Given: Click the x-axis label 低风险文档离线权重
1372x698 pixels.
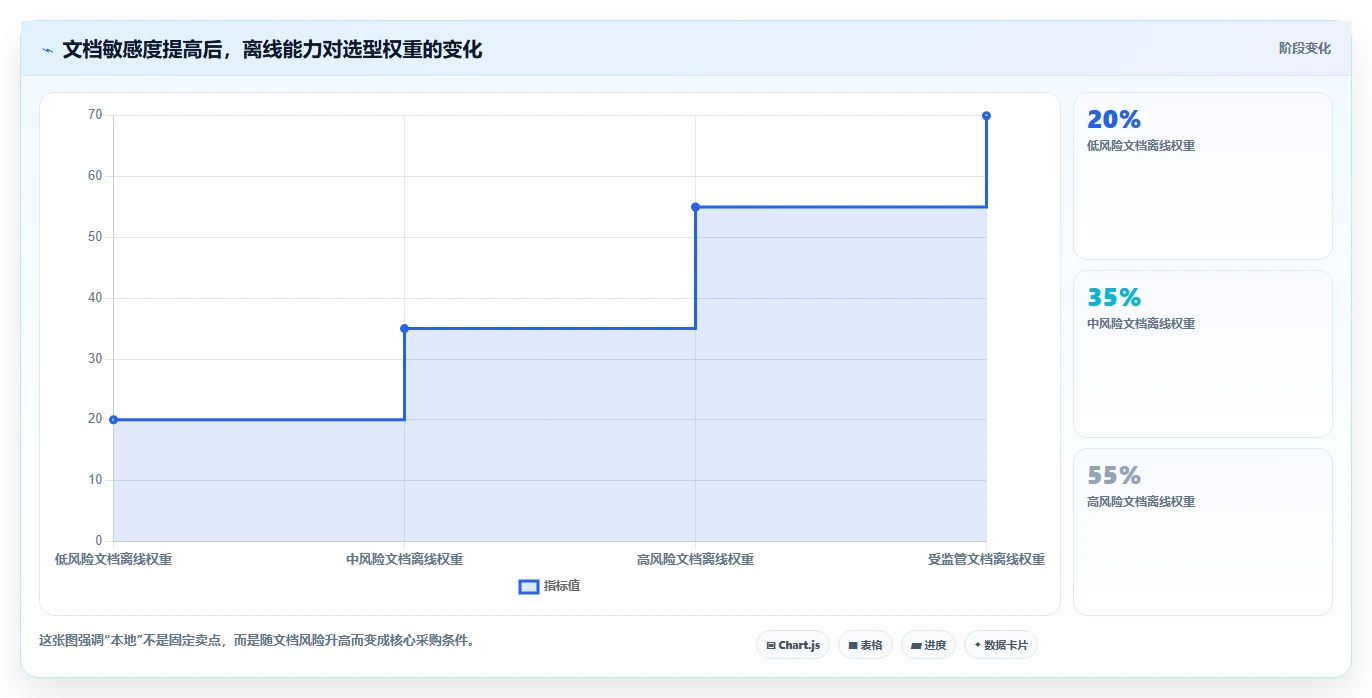Looking at the screenshot, I should tap(113, 560).
